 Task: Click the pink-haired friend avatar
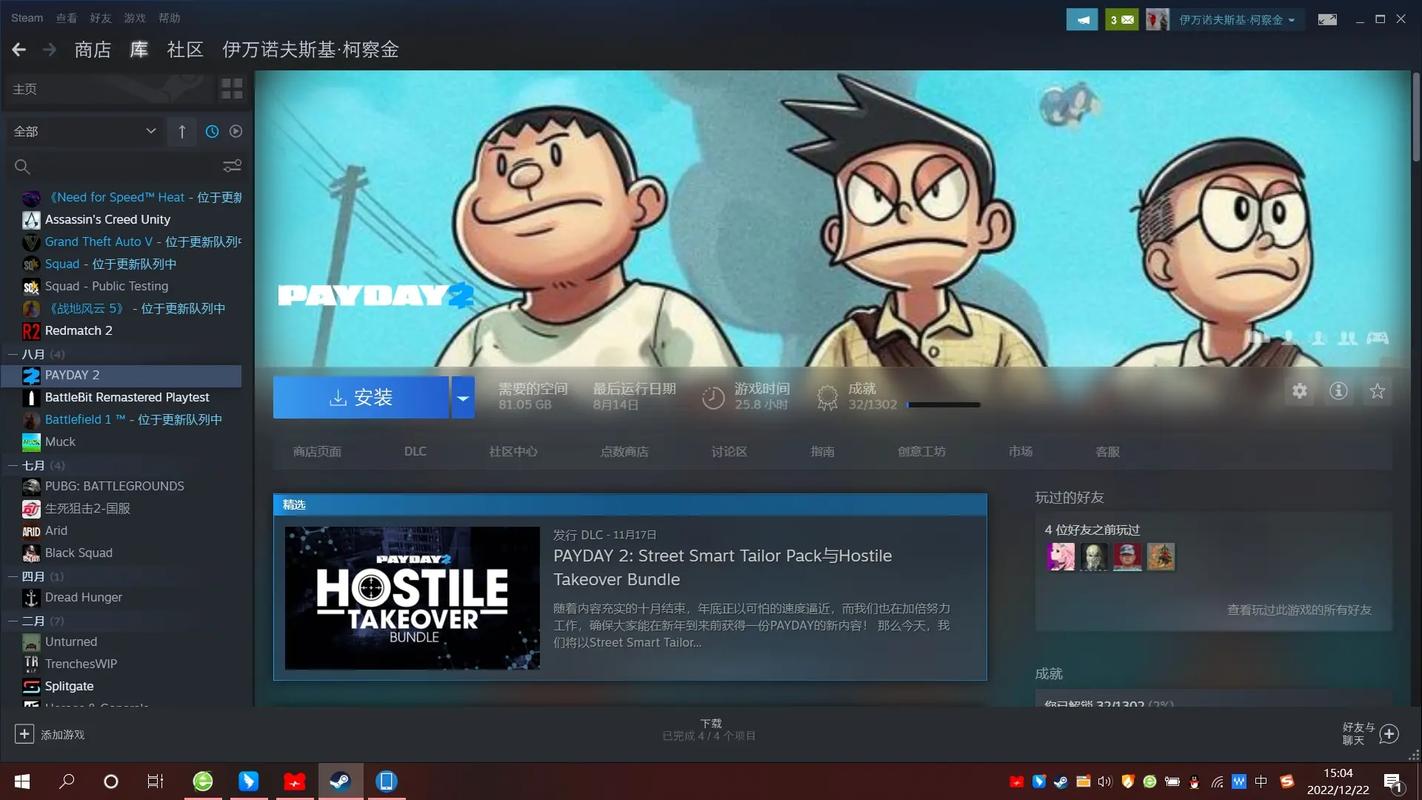(1061, 556)
